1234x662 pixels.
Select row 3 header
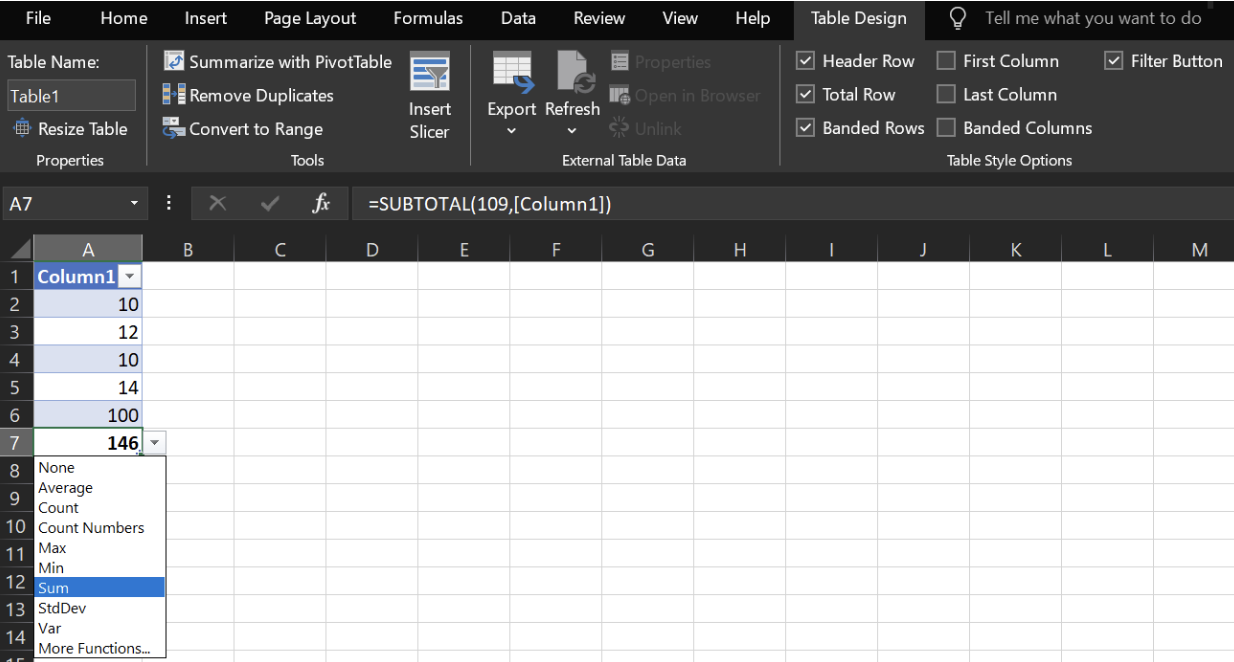(16, 332)
